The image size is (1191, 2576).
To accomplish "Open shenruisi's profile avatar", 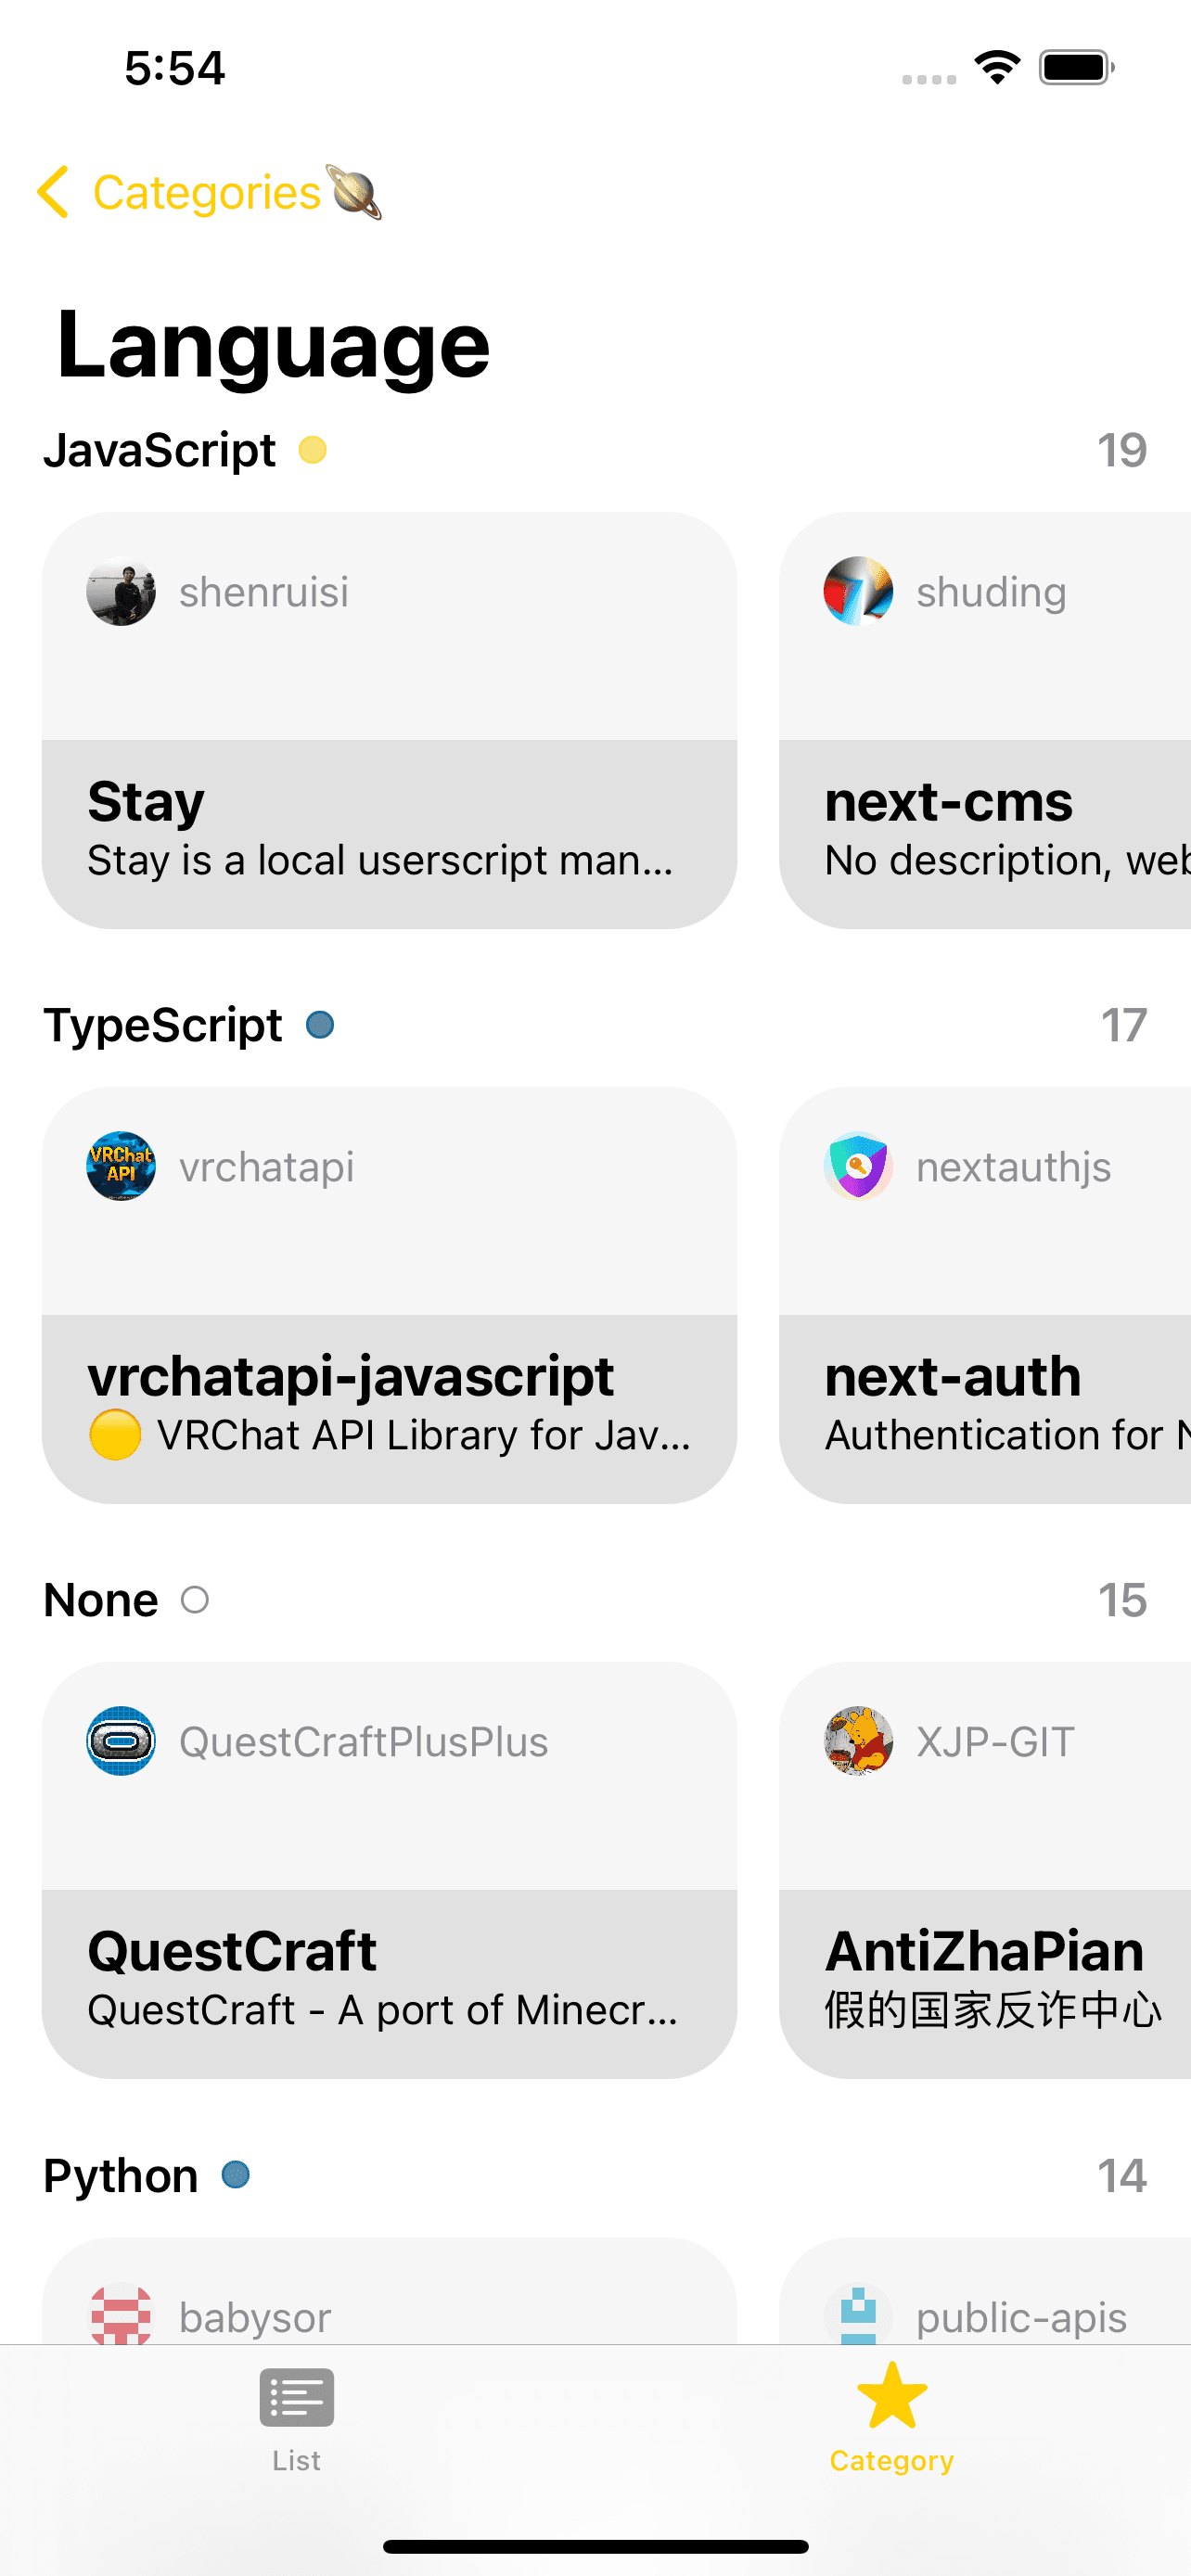I will tap(121, 591).
